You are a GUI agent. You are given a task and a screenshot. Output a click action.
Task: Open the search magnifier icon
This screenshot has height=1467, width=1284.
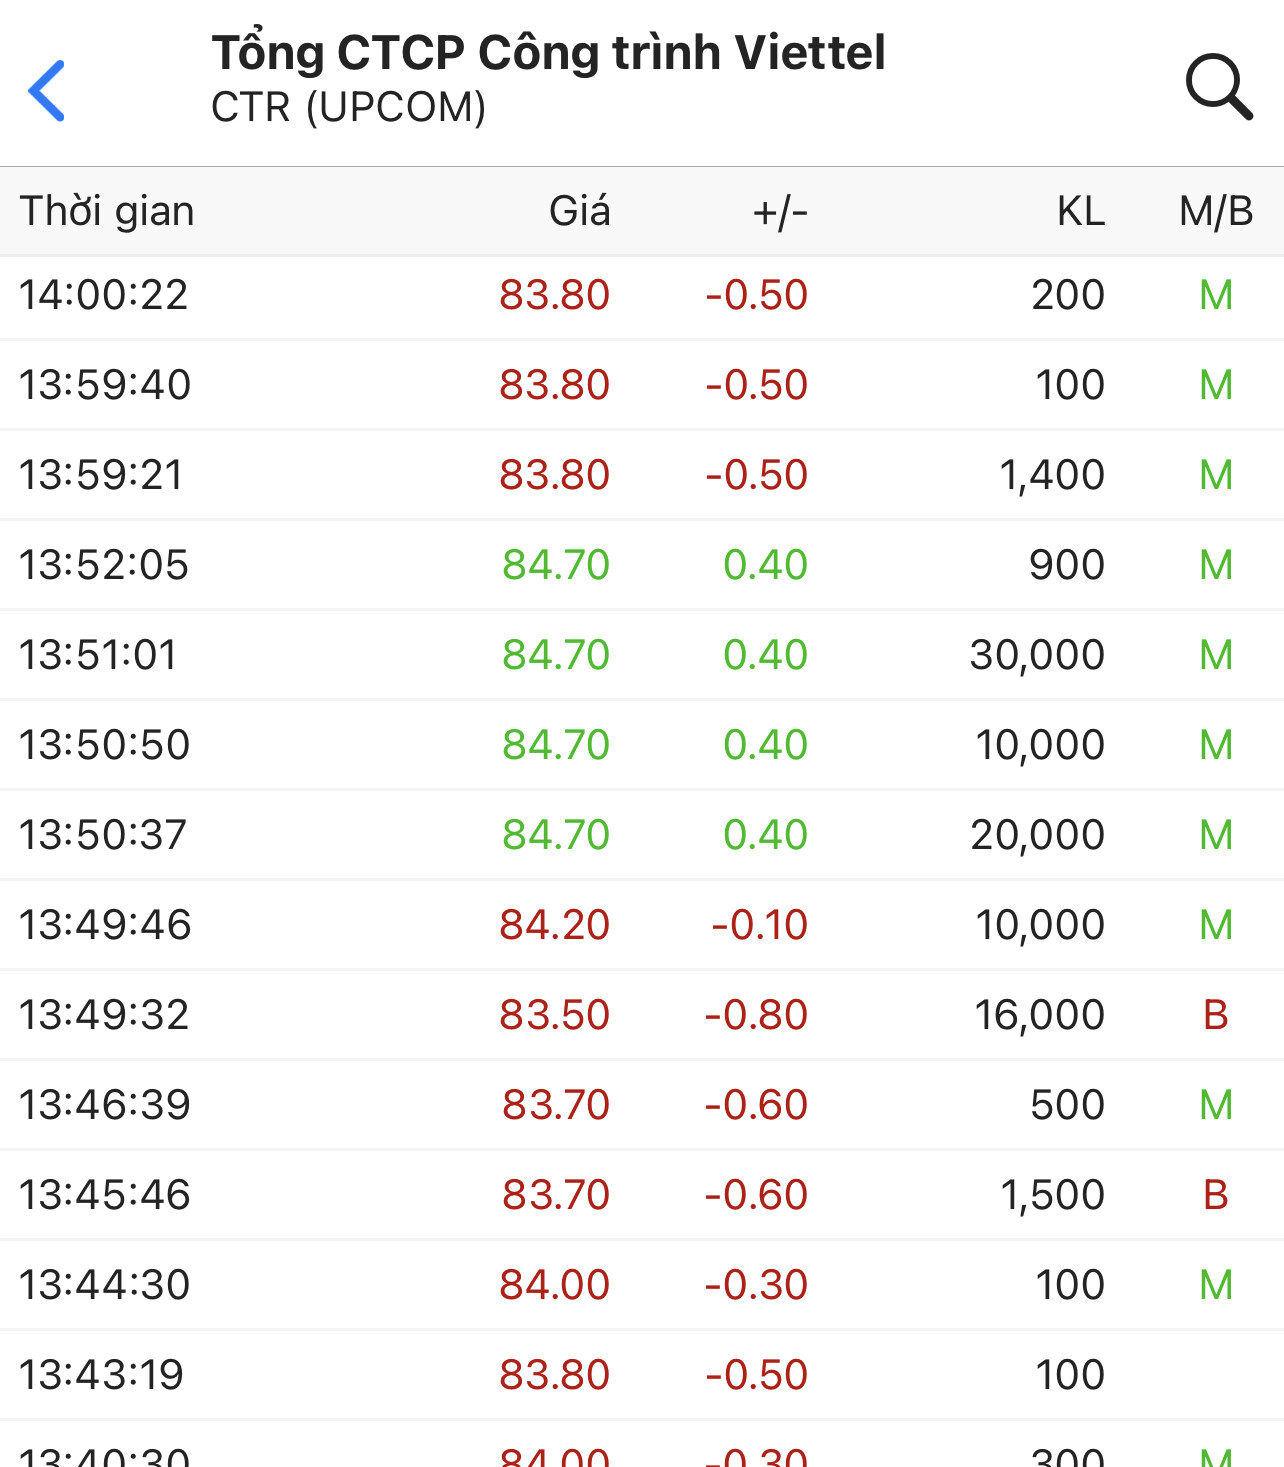(1218, 88)
